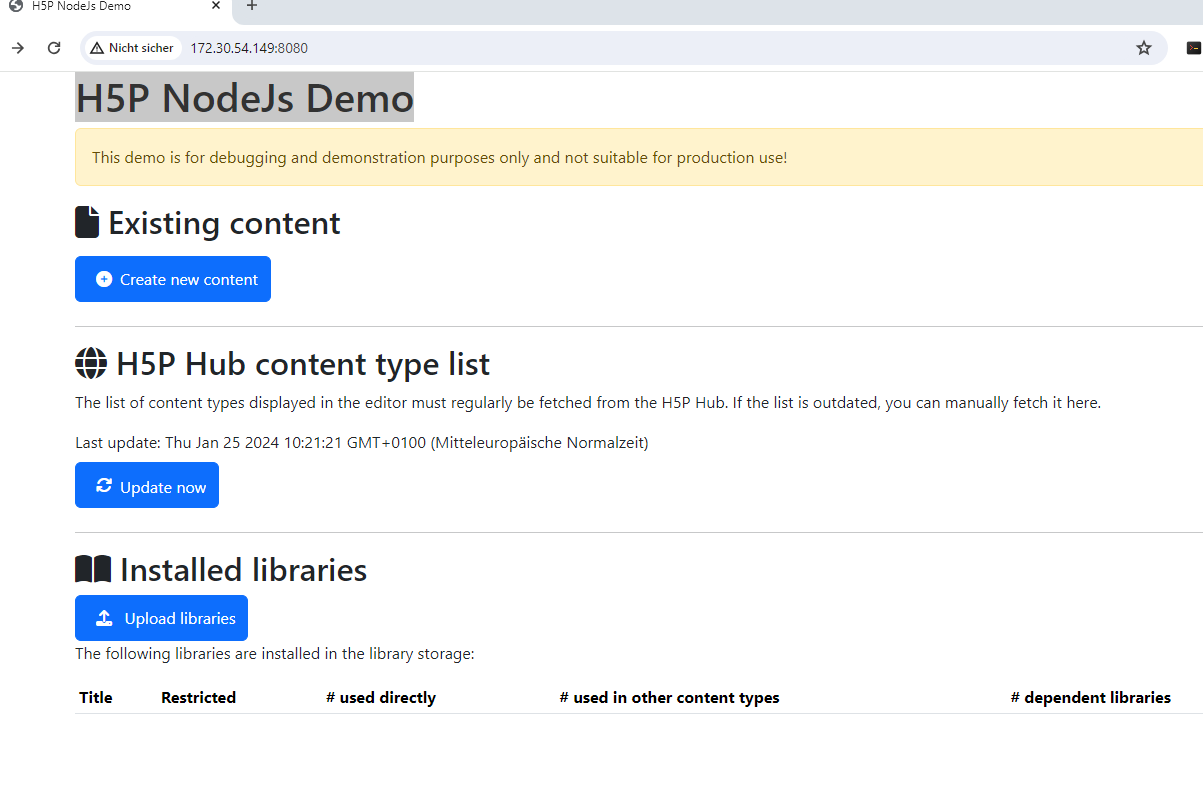Click the Upload libraries button

161,618
